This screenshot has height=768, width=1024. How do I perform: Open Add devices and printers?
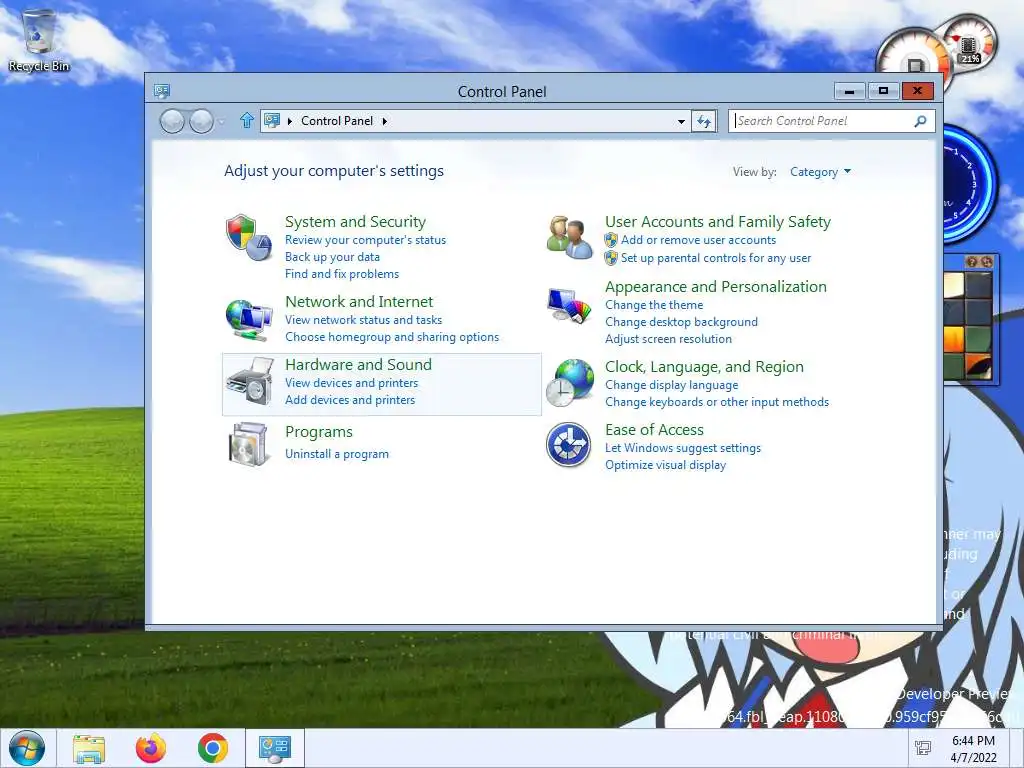350,400
